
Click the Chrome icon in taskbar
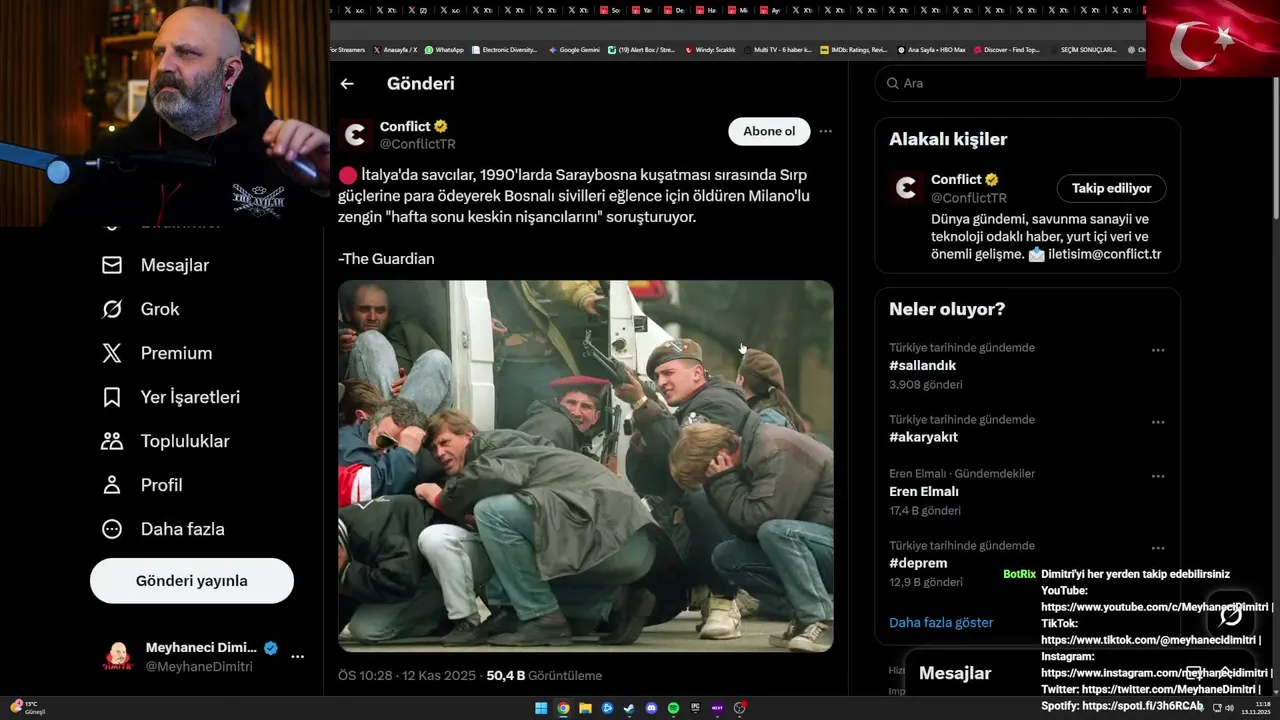[563, 708]
